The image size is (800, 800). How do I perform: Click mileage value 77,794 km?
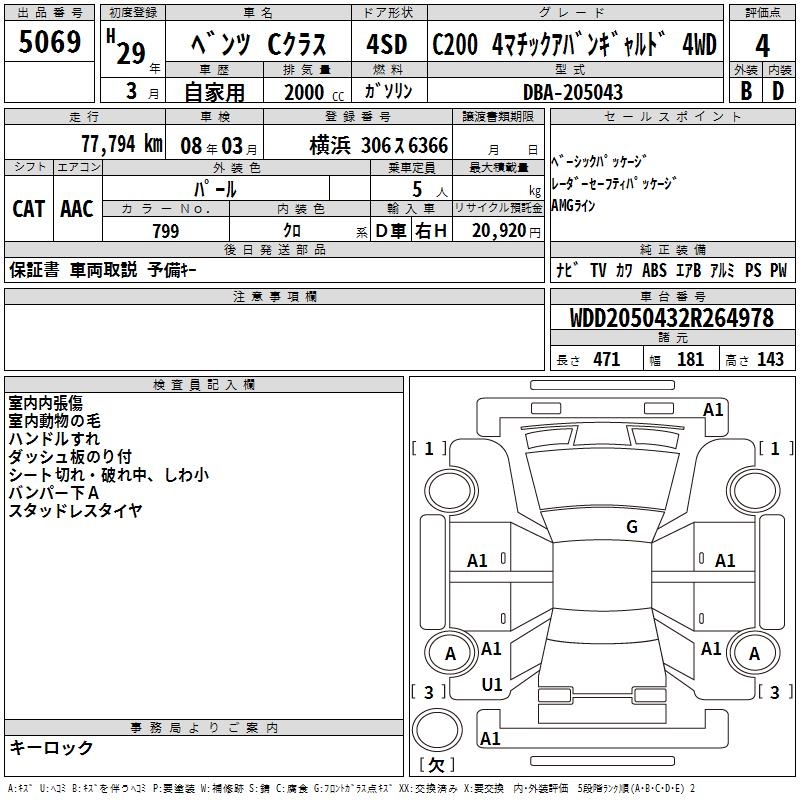pyautogui.click(x=122, y=144)
